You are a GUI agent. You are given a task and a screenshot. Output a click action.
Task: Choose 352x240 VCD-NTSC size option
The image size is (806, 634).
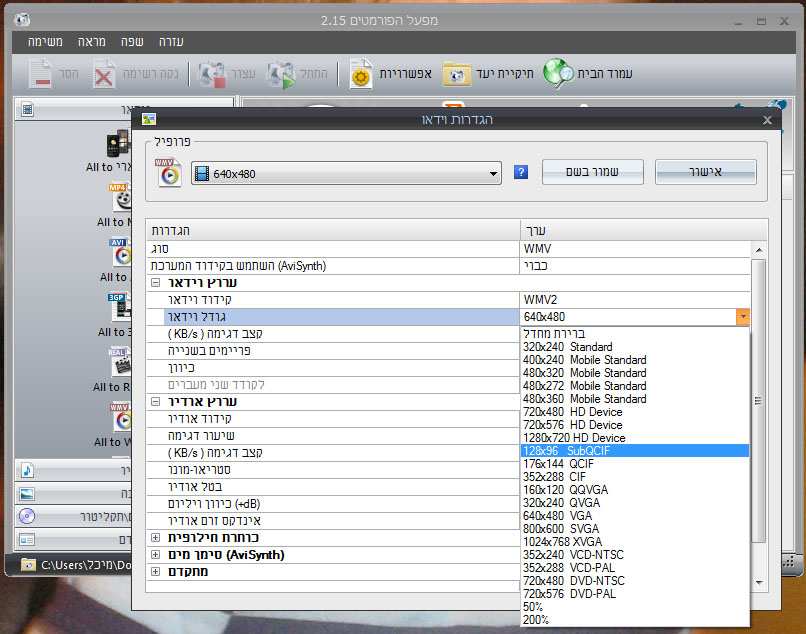point(635,555)
